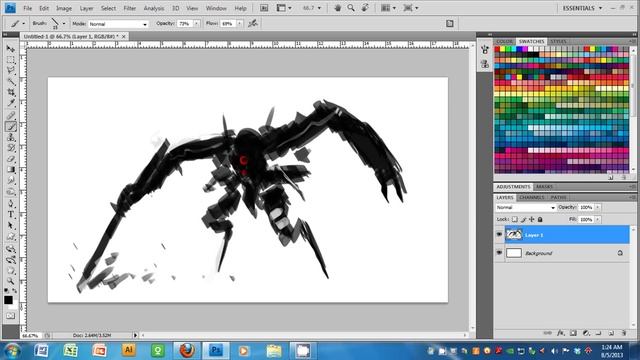Open layer blend mode dropdown
Viewport: 640px width, 360px height.
click(526, 207)
